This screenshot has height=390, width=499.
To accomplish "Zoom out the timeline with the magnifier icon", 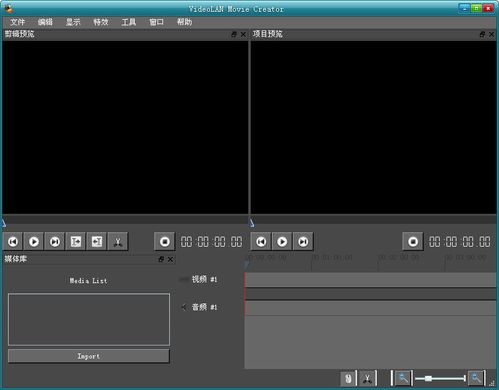I will tap(403, 379).
